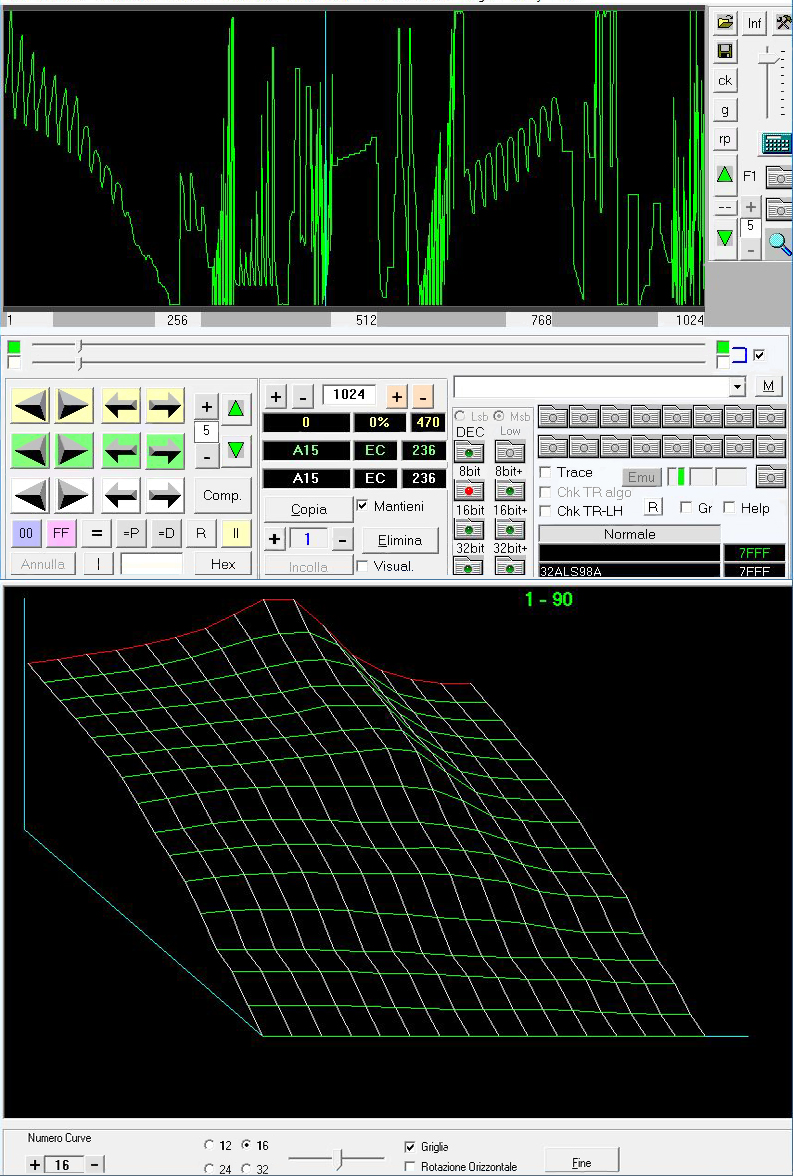Click the Elimina button
The height and width of the screenshot is (1176, 794).
(400, 540)
